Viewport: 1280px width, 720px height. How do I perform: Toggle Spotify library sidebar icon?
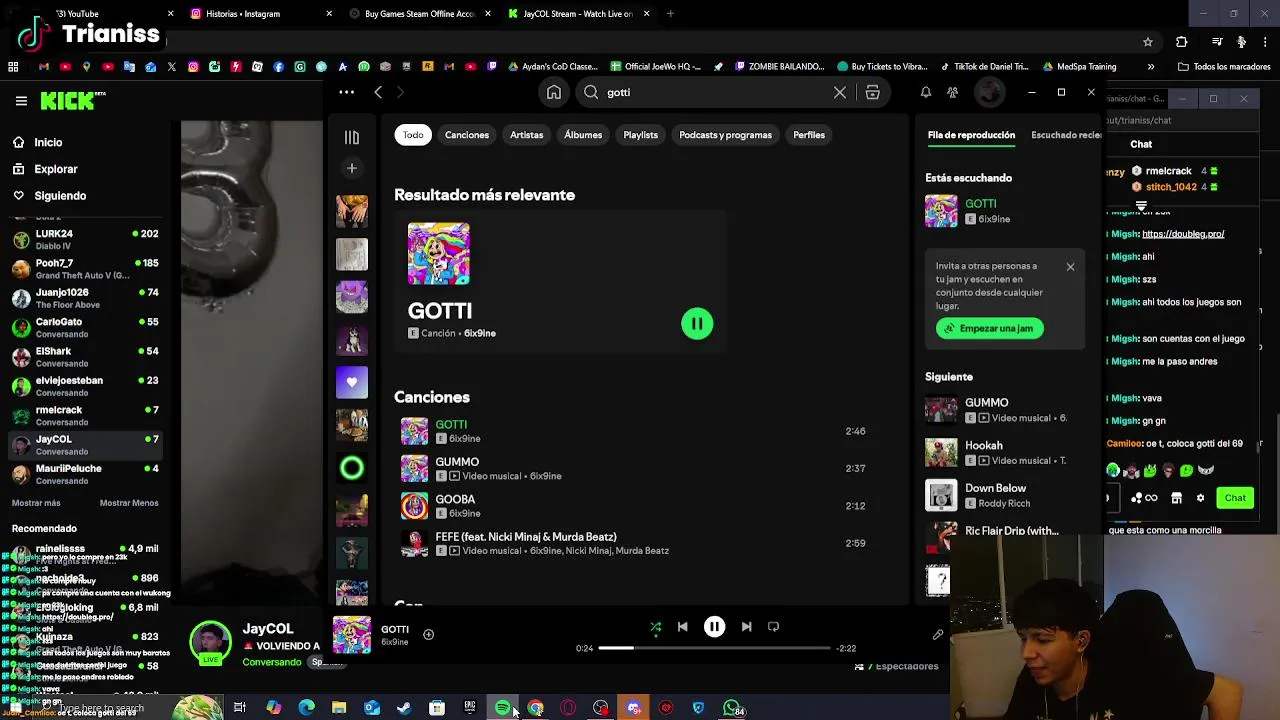pyautogui.click(x=352, y=137)
